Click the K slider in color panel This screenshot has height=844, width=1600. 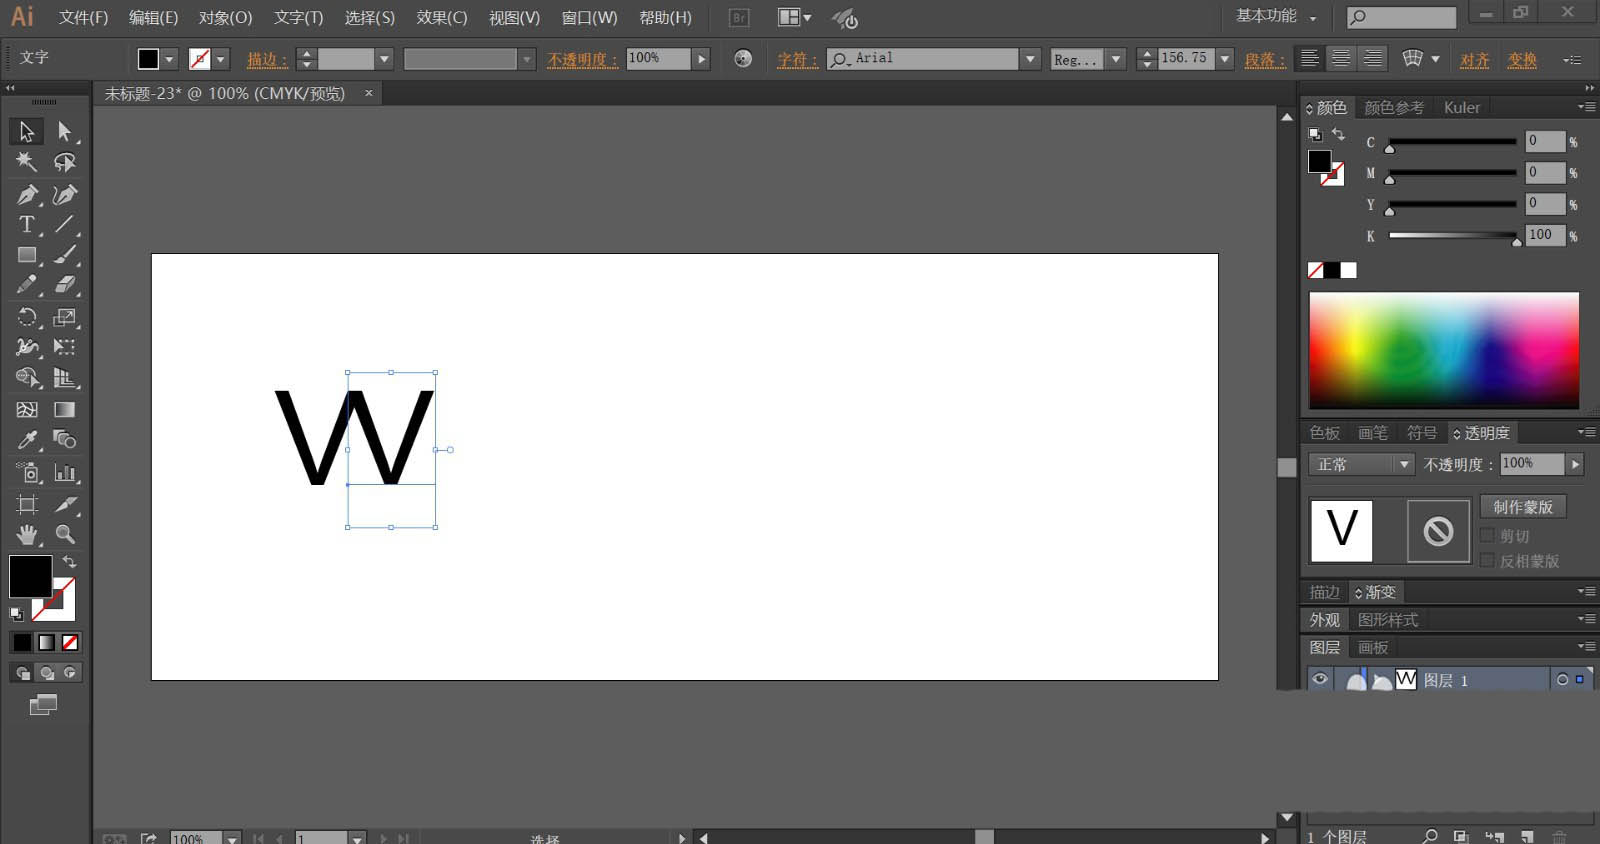coord(1452,235)
